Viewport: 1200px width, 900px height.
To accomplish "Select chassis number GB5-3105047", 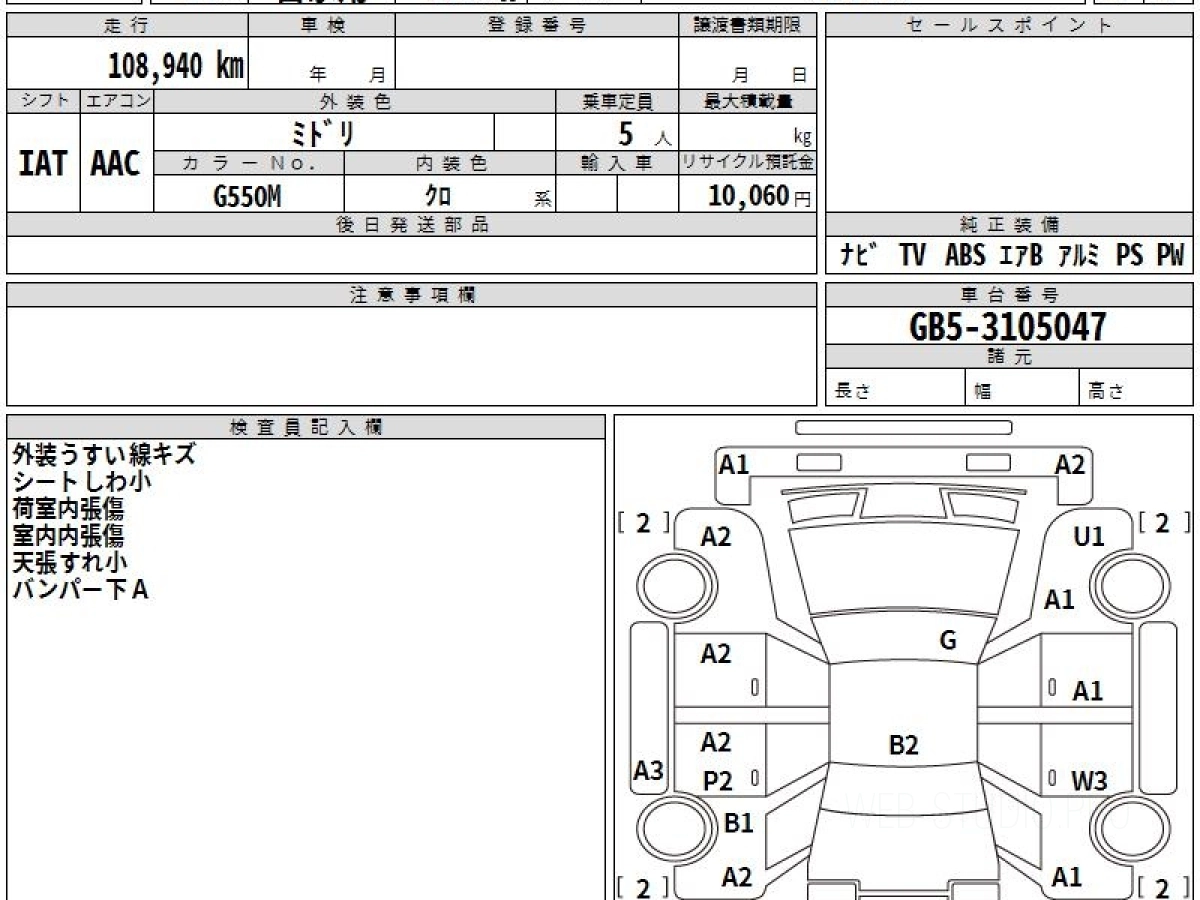I will tap(1008, 326).
